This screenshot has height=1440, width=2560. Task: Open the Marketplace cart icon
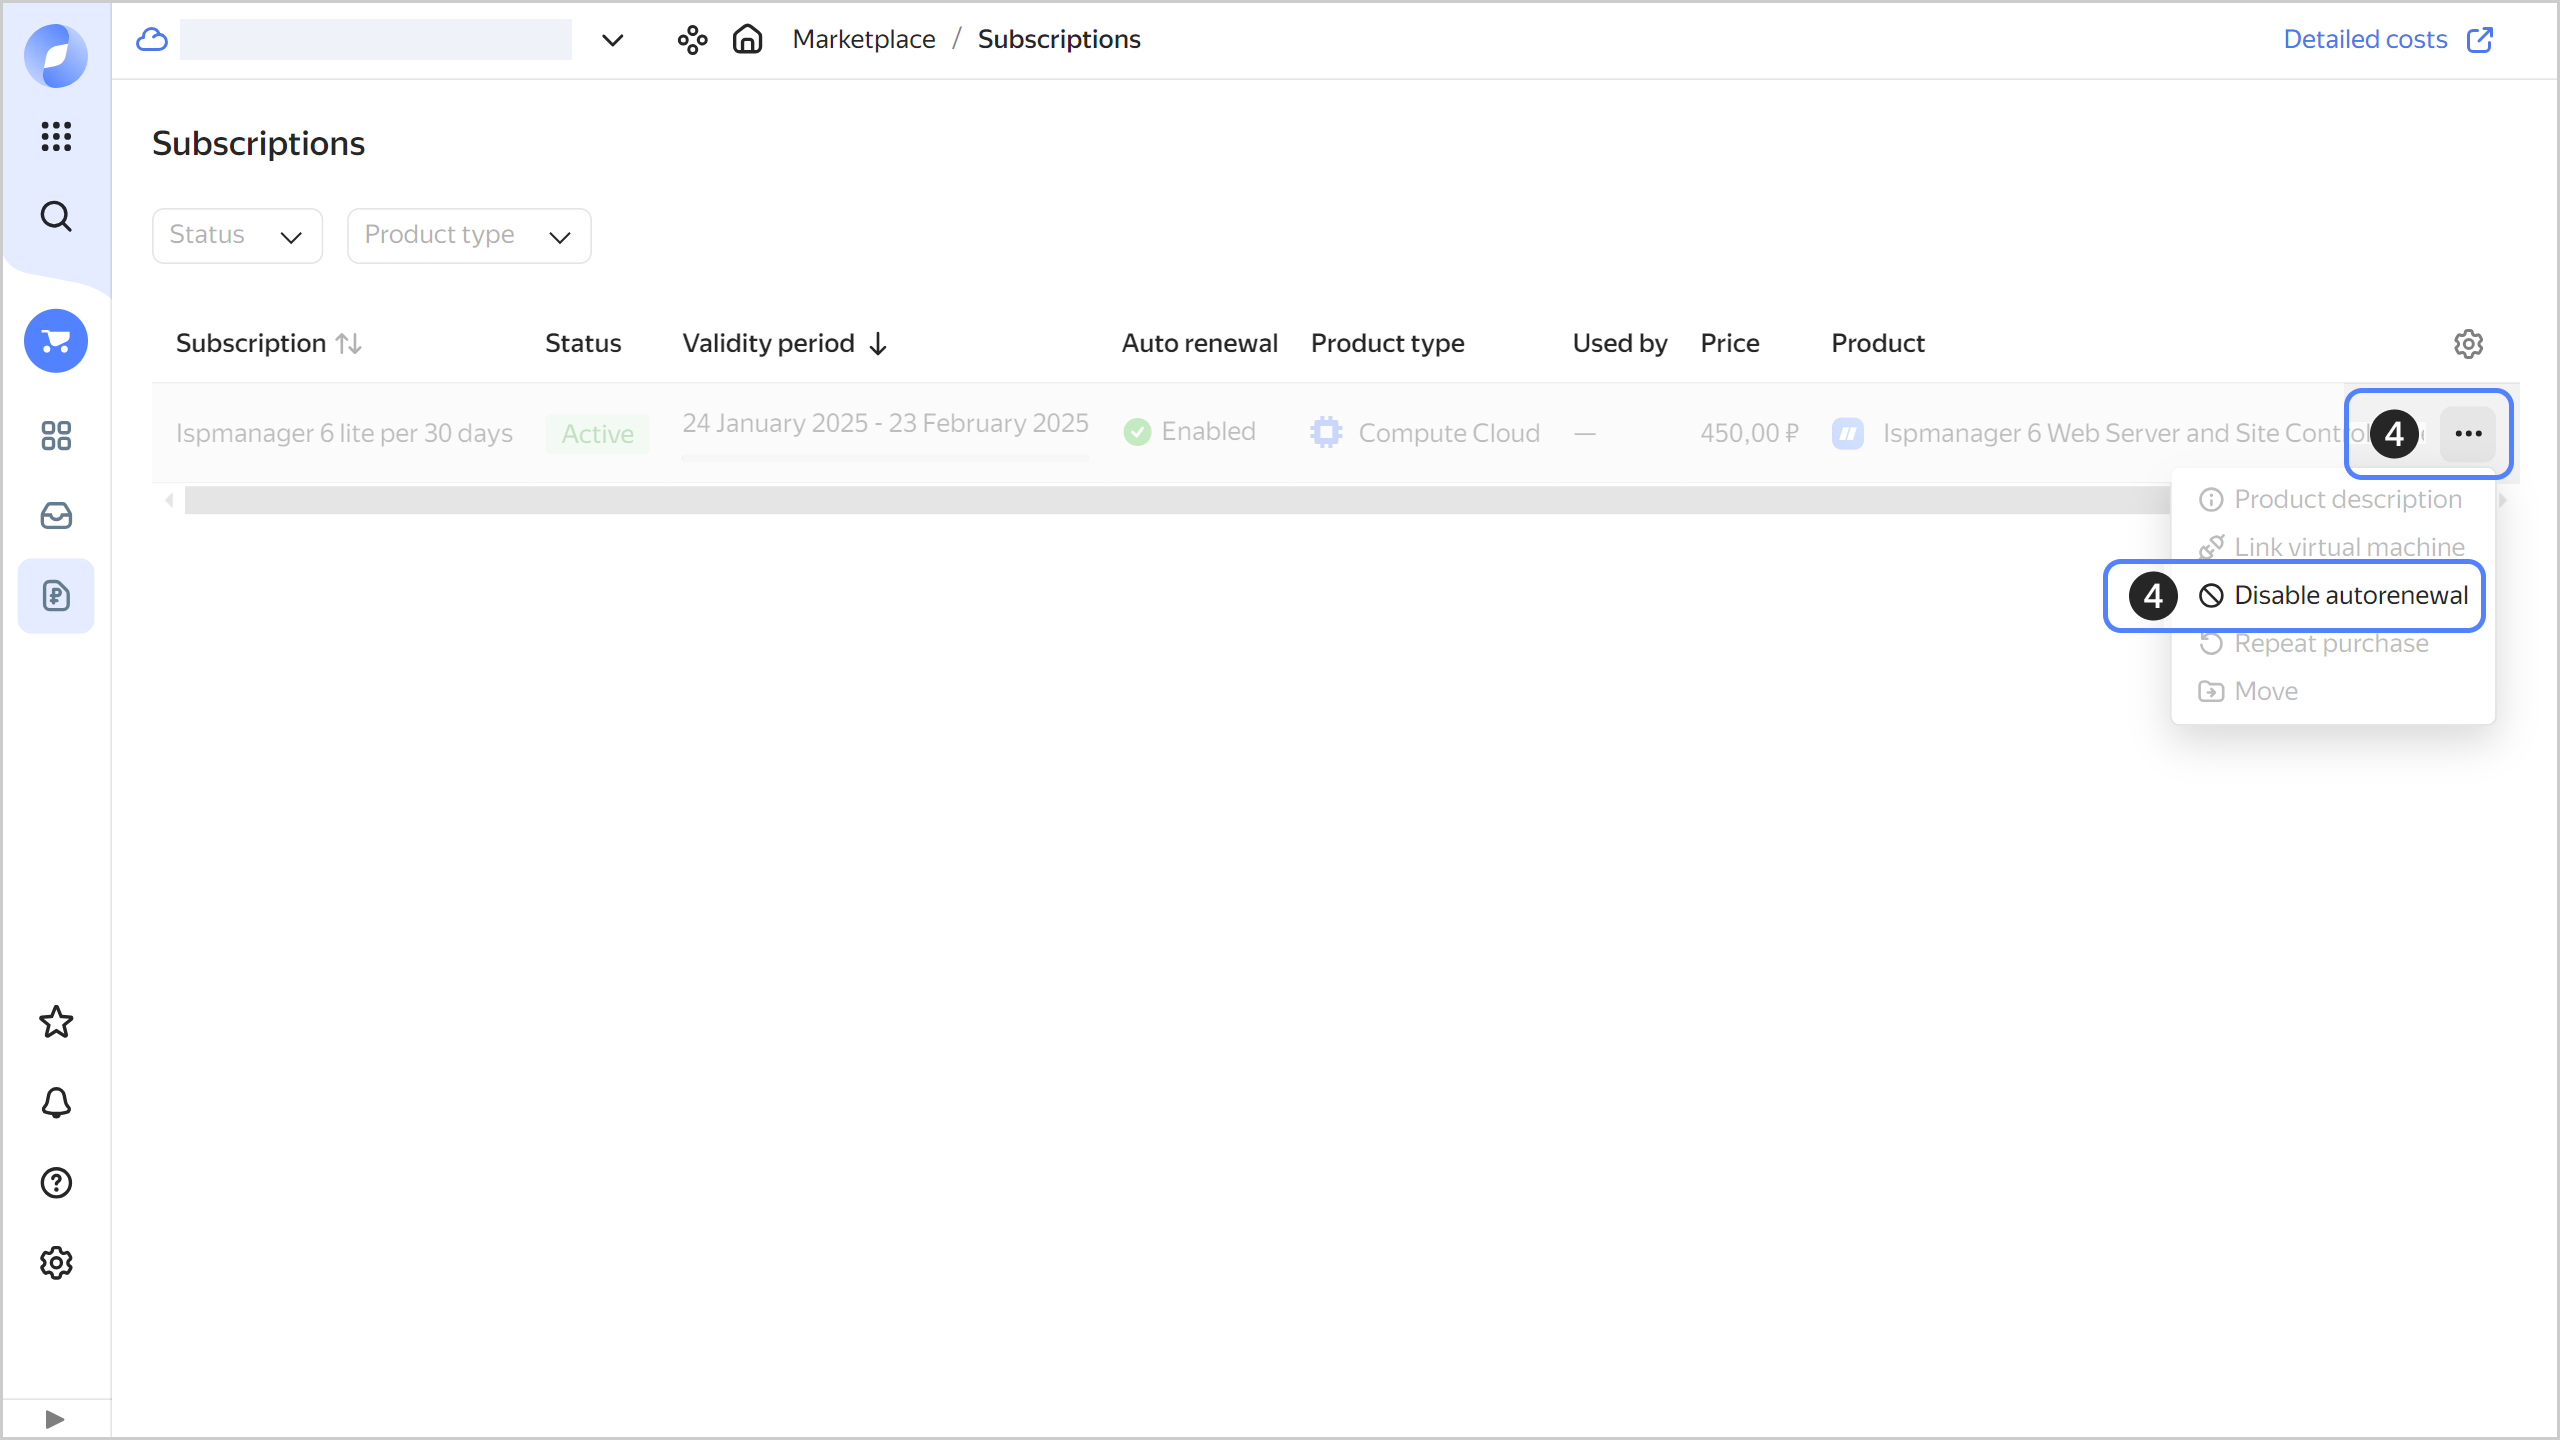[56, 341]
